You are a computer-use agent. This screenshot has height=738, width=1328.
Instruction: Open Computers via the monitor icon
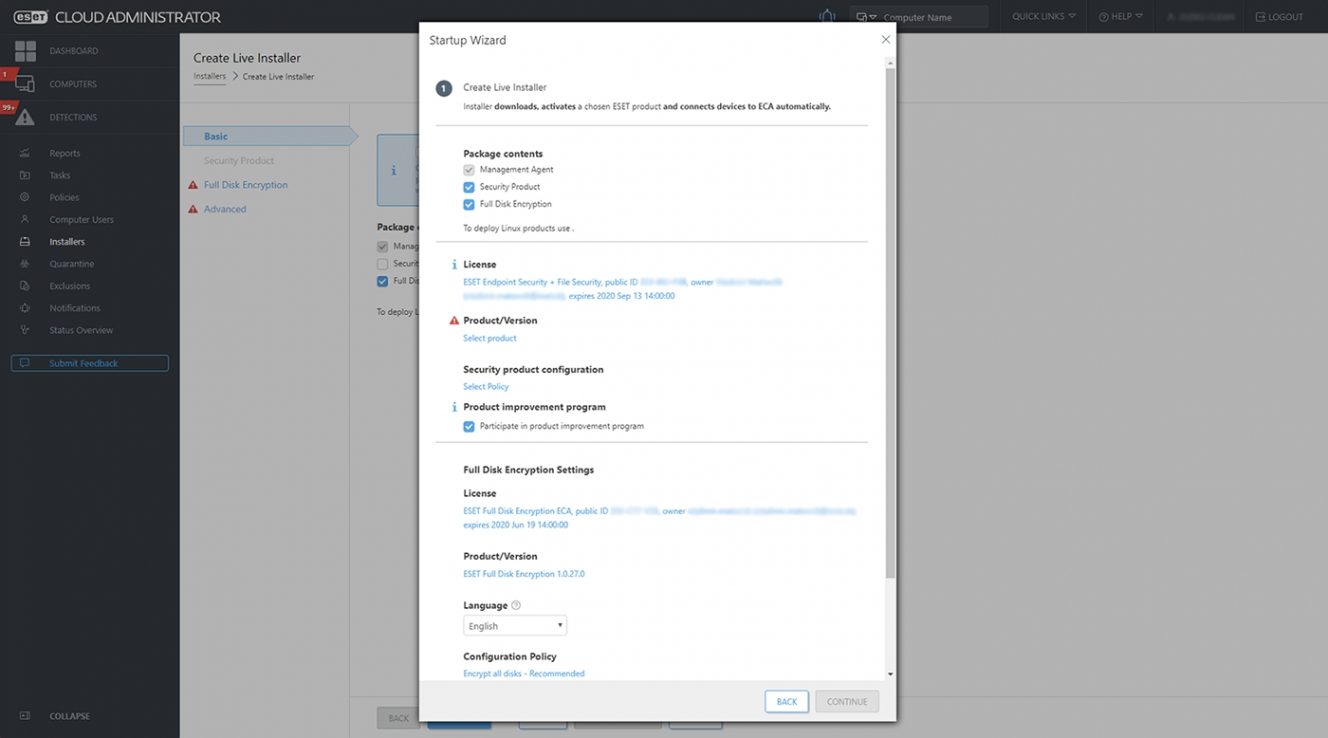[25, 84]
